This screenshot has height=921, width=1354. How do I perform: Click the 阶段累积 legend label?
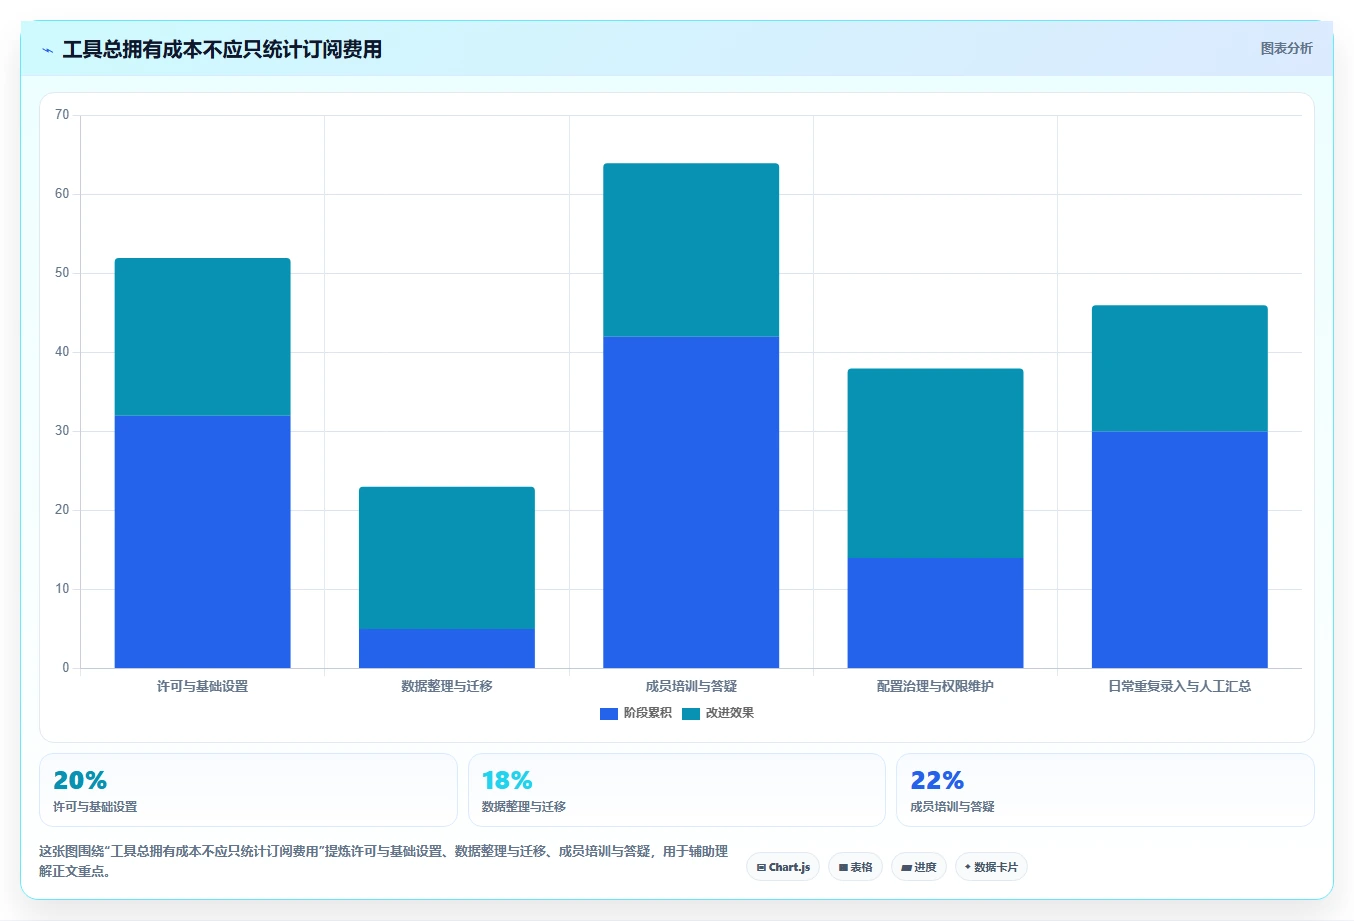tap(647, 713)
